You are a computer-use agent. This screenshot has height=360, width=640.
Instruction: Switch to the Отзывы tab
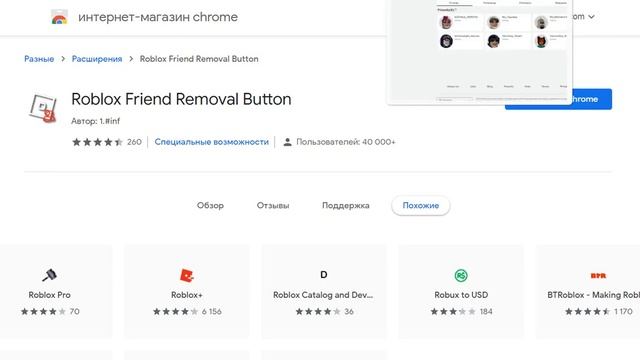[273, 205]
